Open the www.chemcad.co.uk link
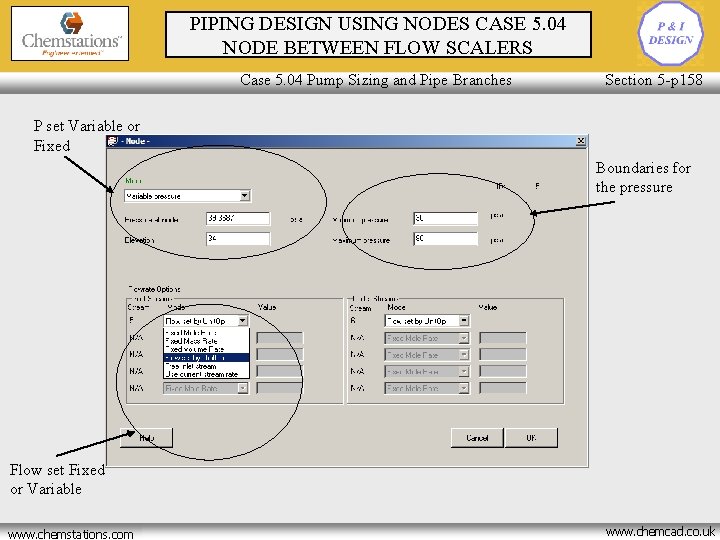 click(660, 532)
